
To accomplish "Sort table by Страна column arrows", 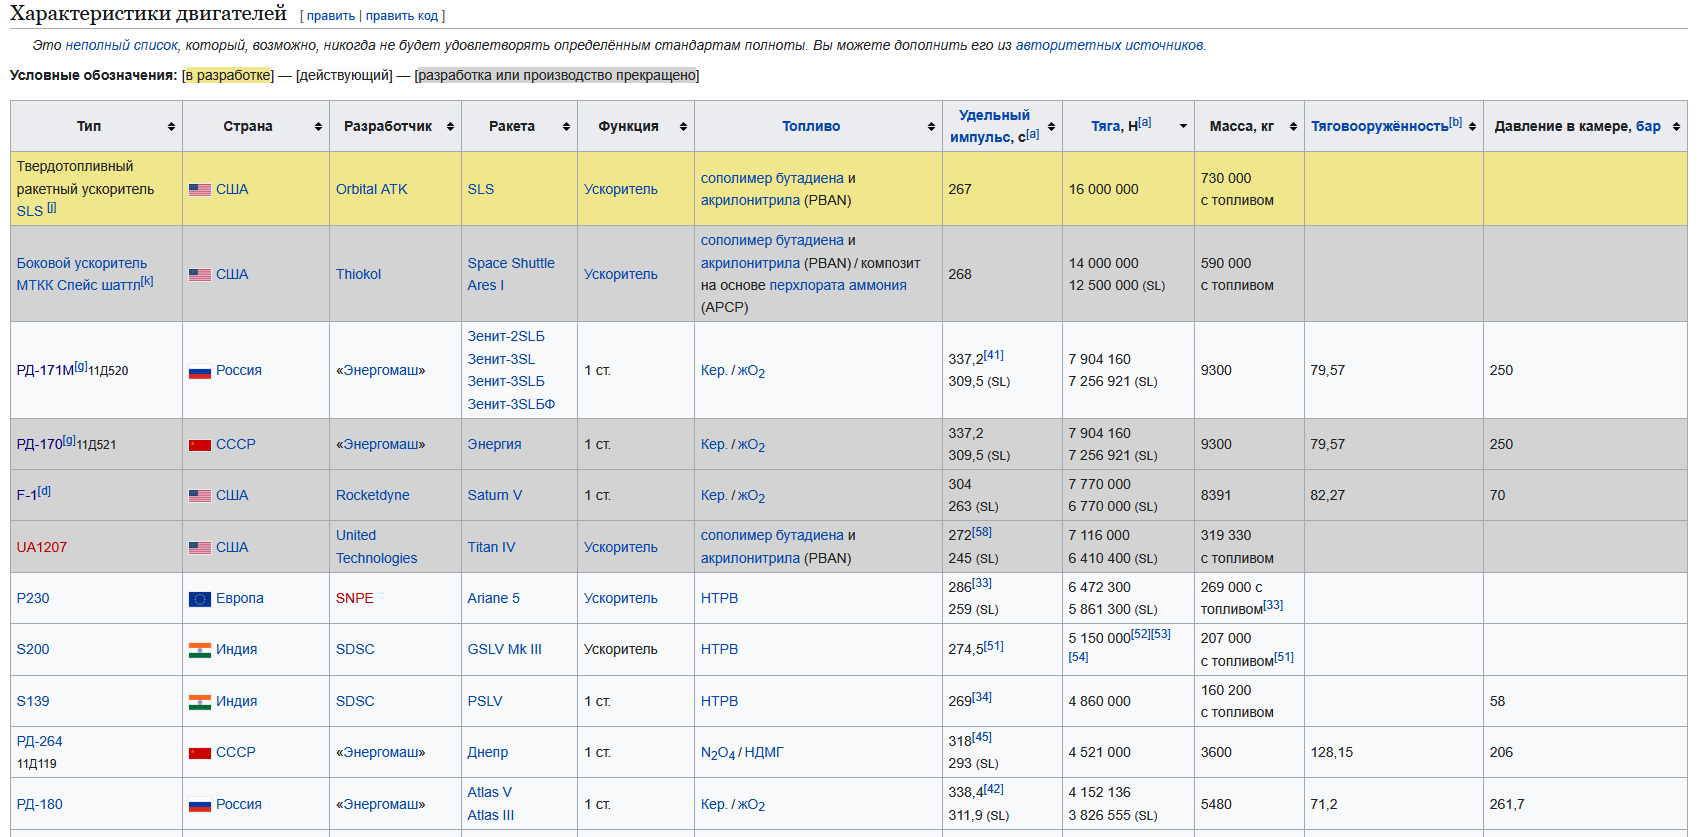I will point(318,127).
